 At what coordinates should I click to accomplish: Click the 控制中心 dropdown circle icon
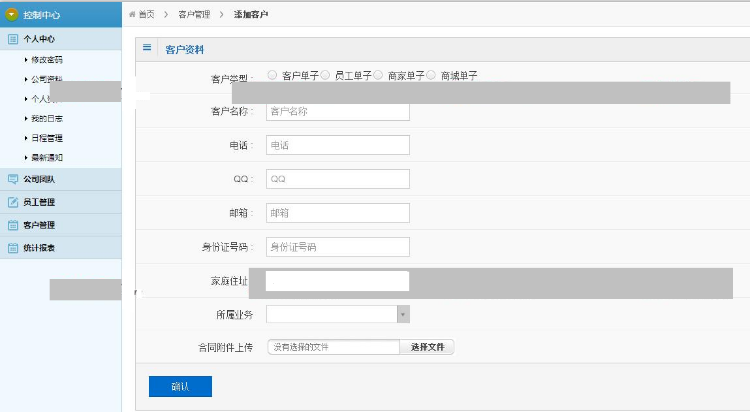pyautogui.click(x=11, y=14)
